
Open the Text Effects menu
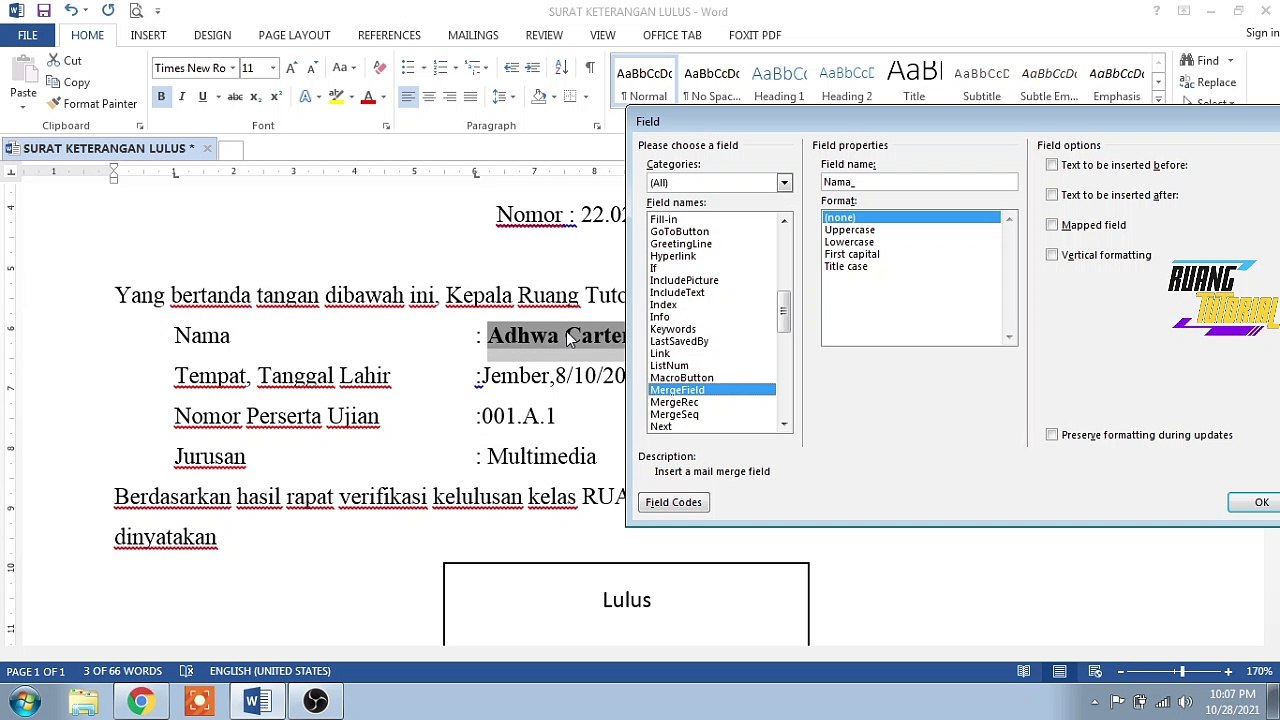tap(308, 97)
